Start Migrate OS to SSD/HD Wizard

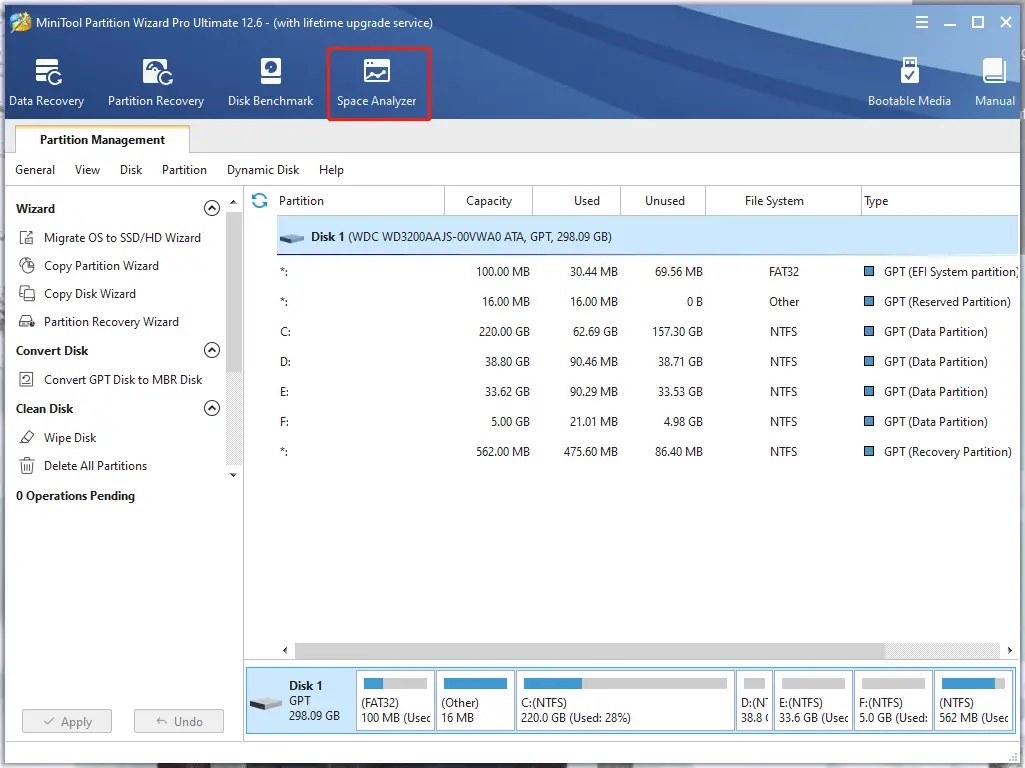[110, 238]
